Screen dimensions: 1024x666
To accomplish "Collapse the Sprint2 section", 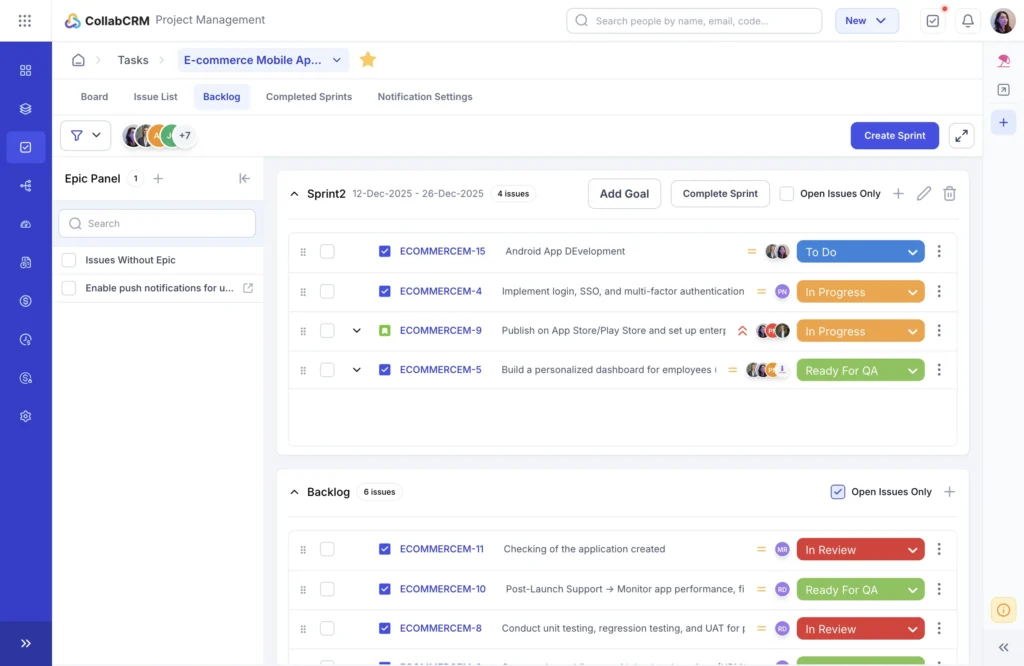I will (294, 193).
